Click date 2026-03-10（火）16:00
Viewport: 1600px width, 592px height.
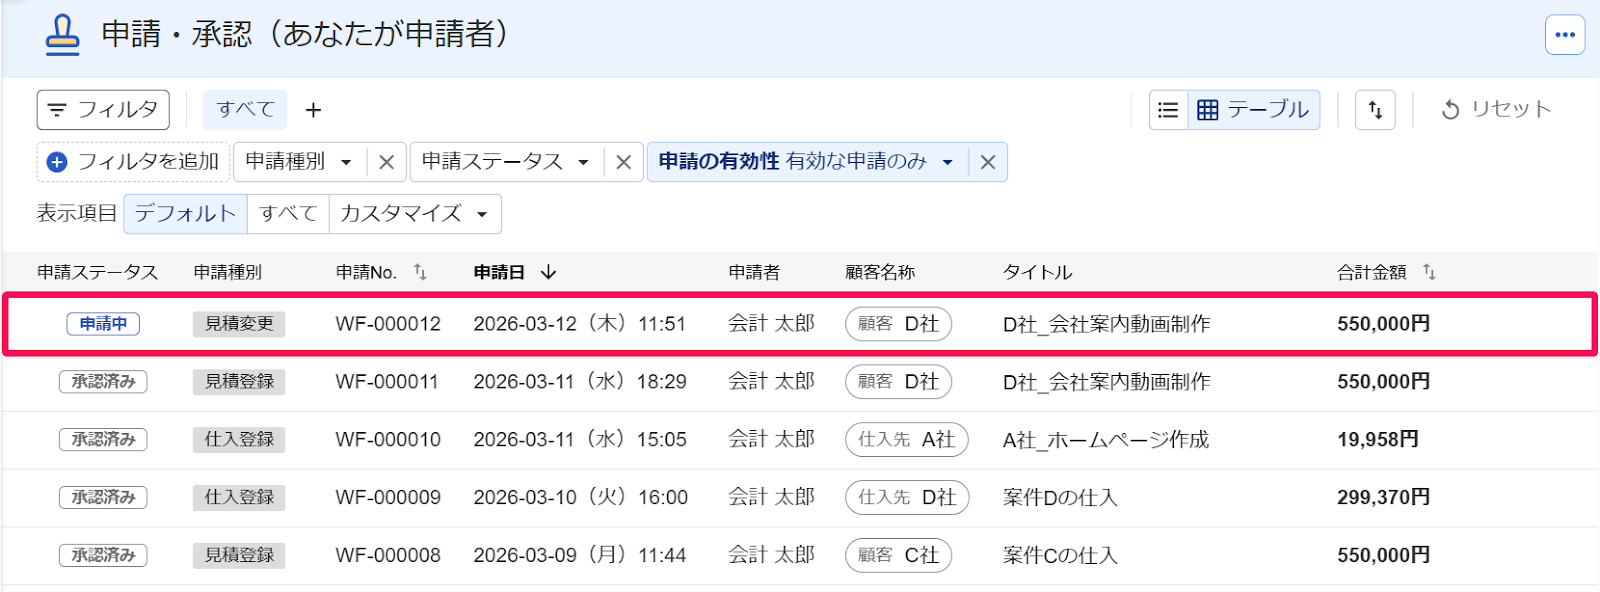[581, 498]
